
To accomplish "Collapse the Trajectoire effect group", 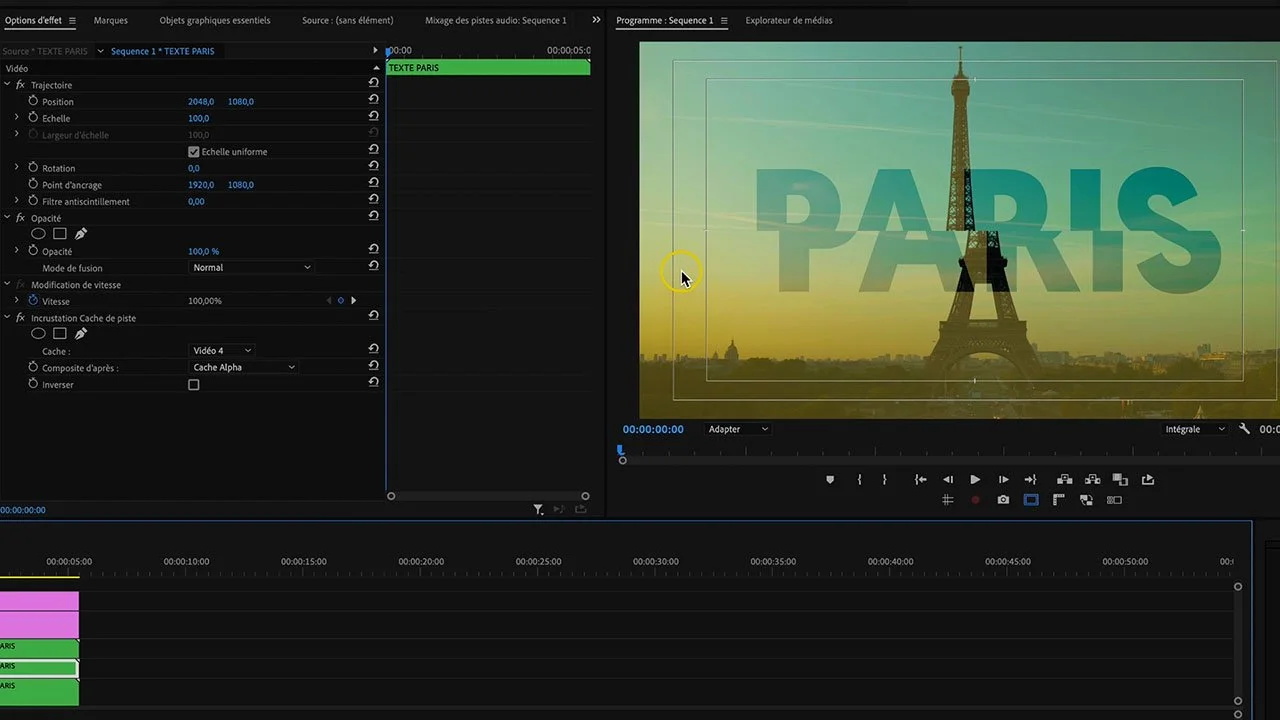I will click(7, 85).
